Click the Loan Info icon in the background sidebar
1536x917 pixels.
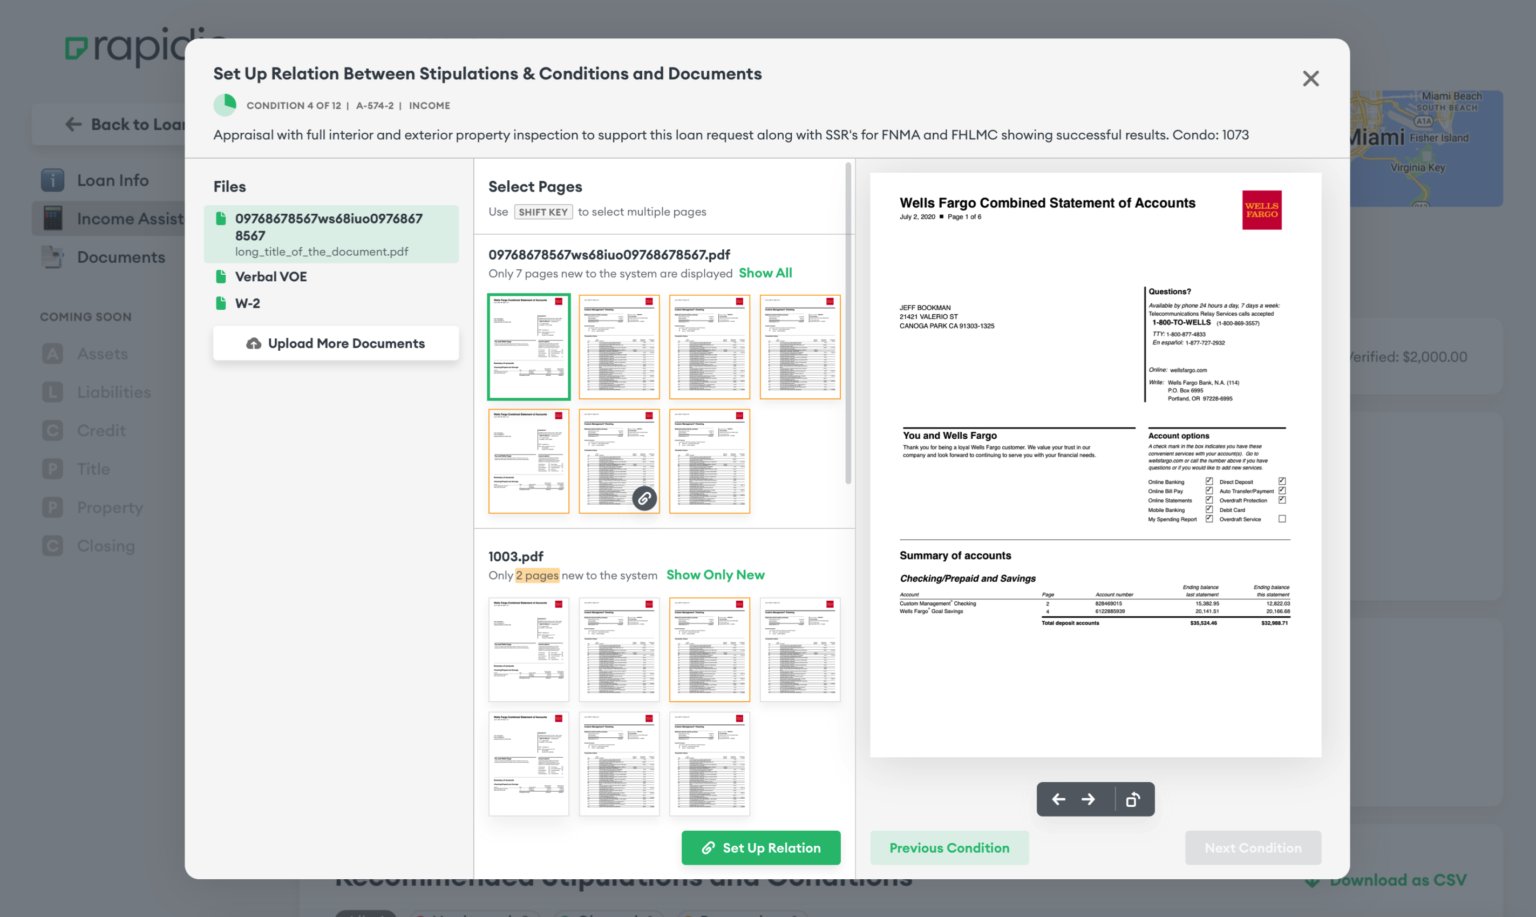click(x=53, y=180)
